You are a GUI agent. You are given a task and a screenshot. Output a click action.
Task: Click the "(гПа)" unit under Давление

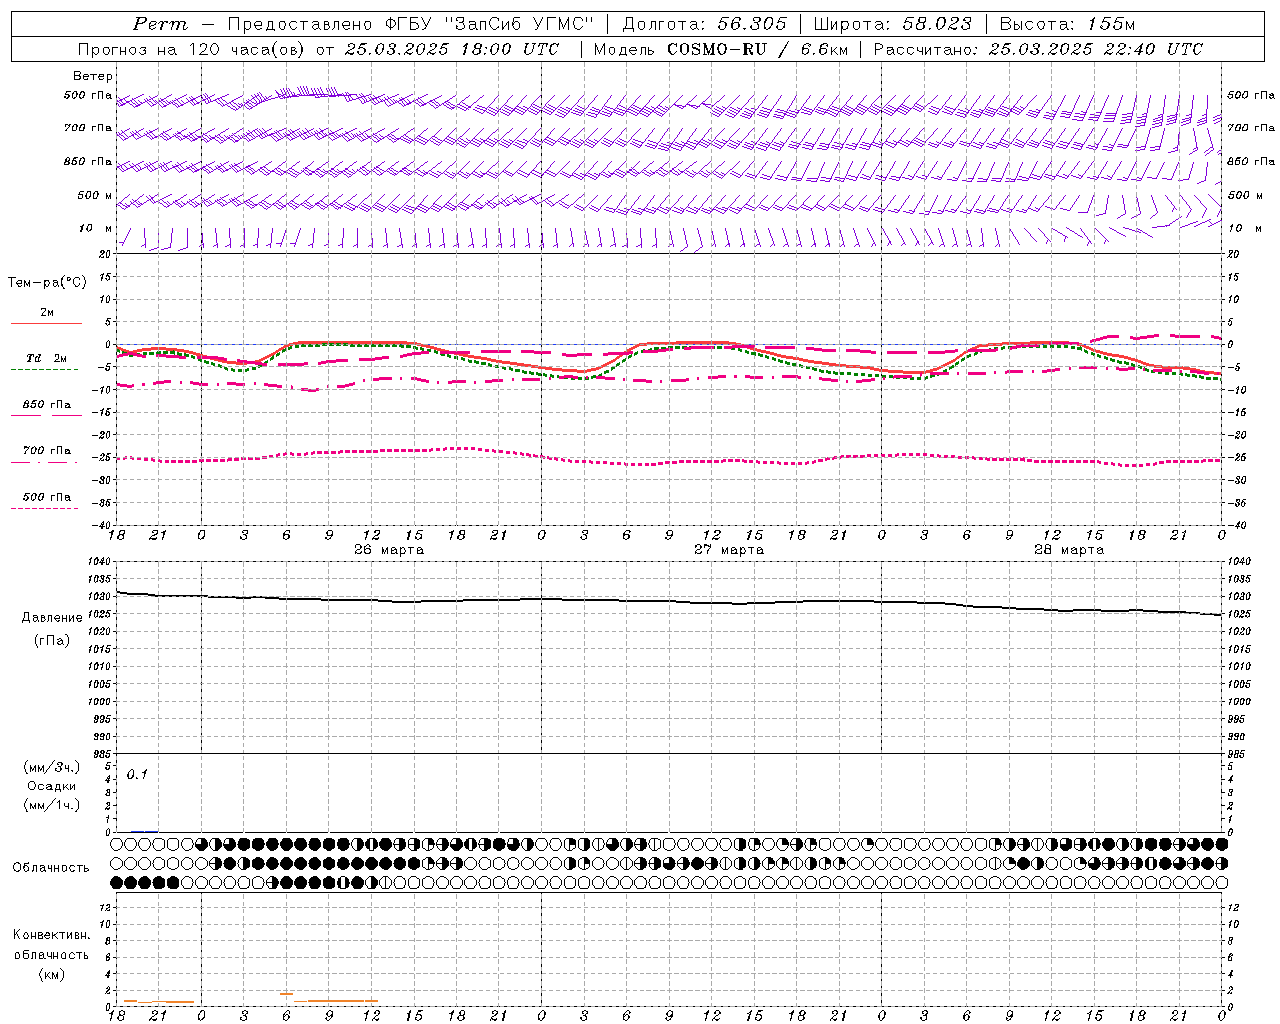pos(52,640)
